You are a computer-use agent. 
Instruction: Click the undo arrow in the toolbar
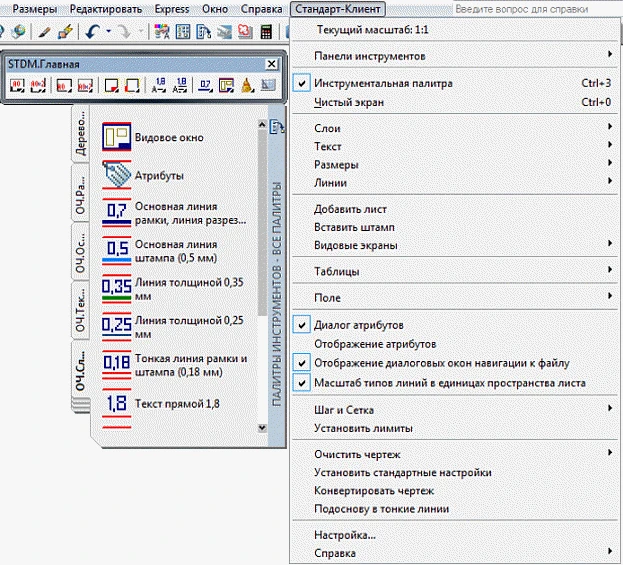(92, 32)
